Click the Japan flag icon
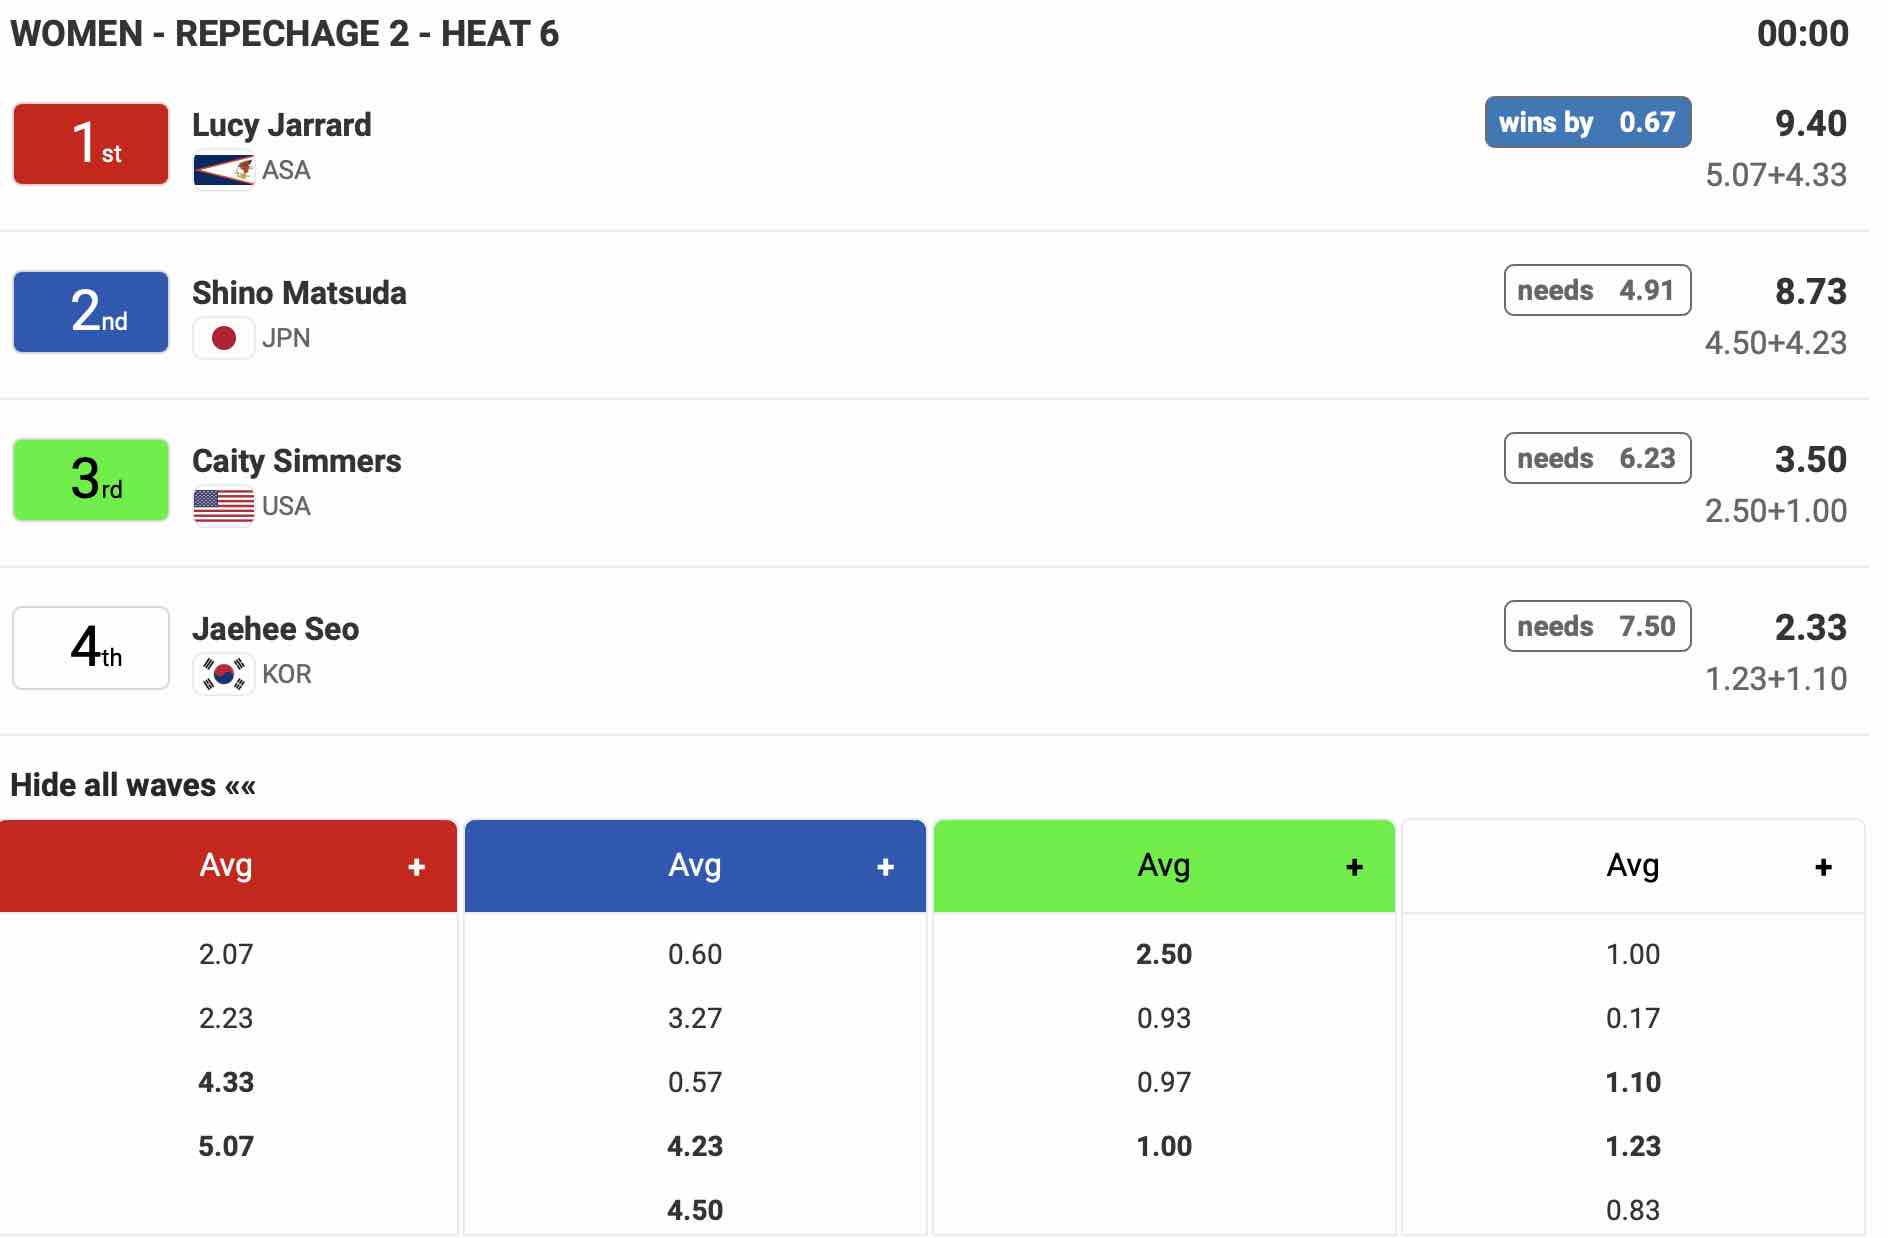The height and width of the screenshot is (1238, 1888). (223, 338)
